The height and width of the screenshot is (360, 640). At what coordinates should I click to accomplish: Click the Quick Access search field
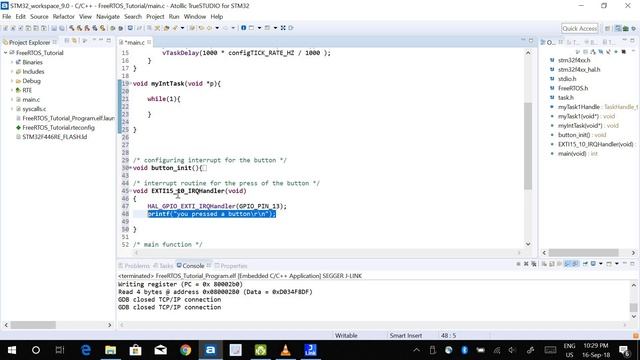point(579,28)
